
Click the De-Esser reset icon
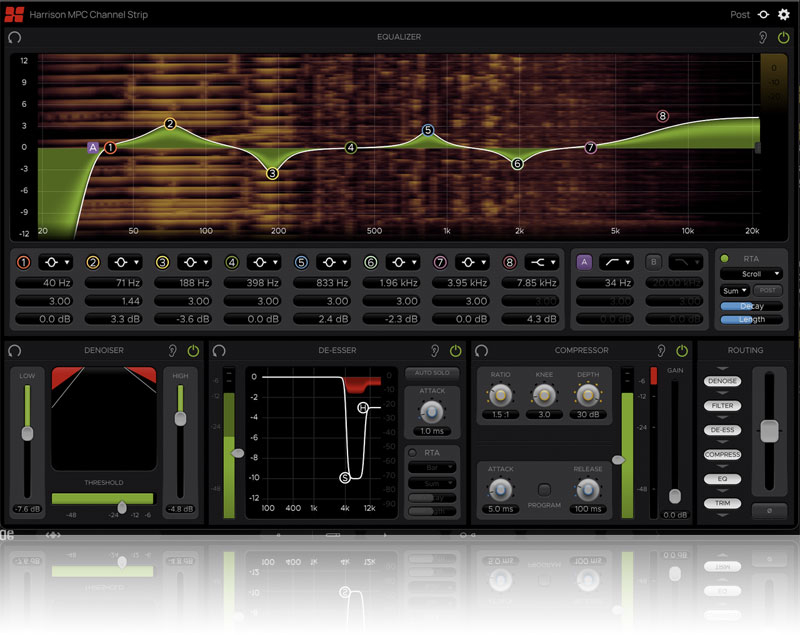(x=219, y=351)
